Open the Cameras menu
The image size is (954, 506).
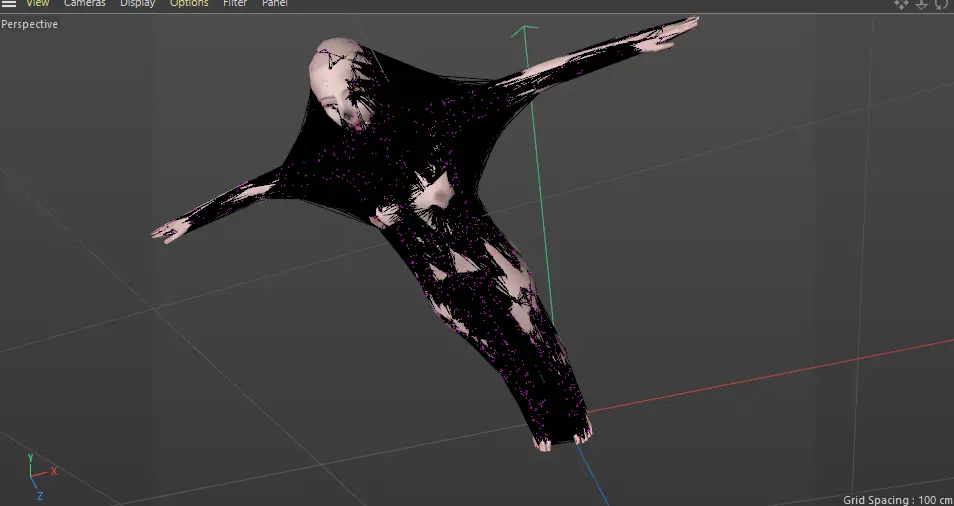(x=85, y=4)
